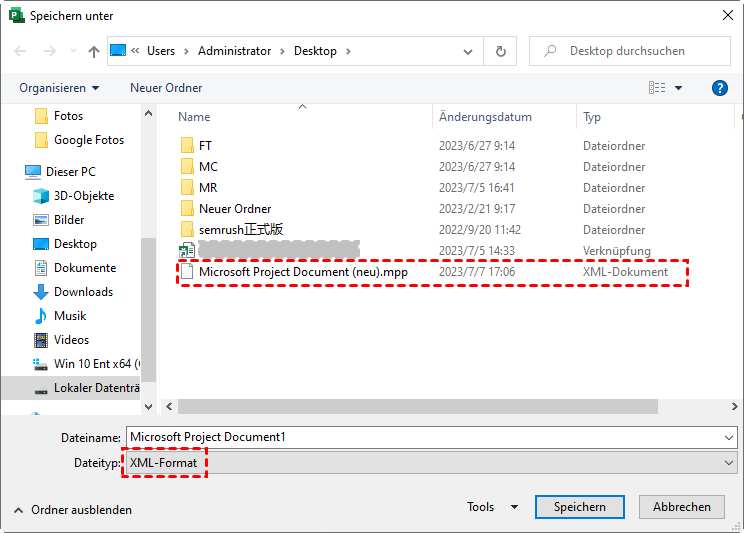Click the blue help question mark icon
This screenshot has height=533, width=744.
pyautogui.click(x=719, y=88)
